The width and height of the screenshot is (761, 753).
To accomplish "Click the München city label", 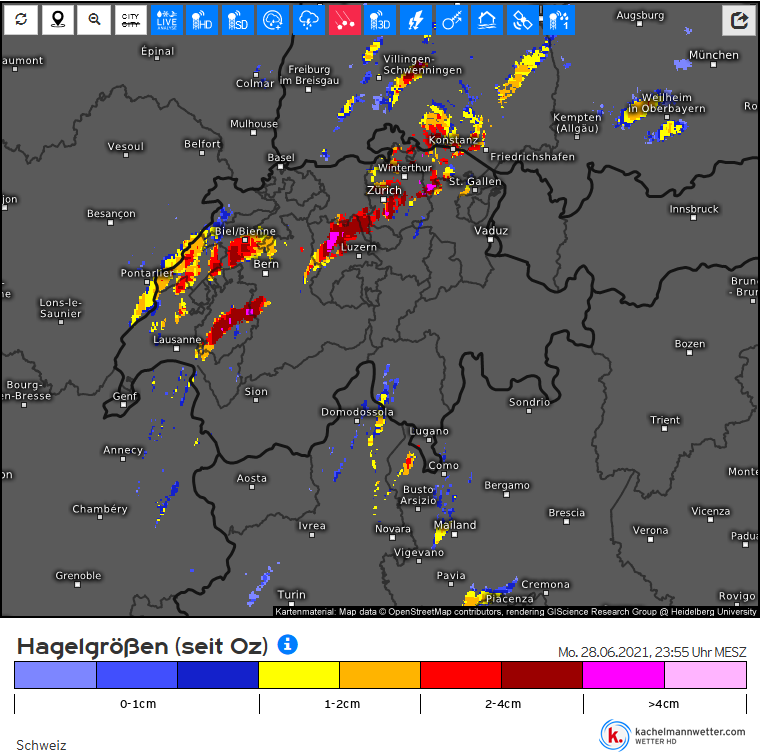I will pos(714,55).
